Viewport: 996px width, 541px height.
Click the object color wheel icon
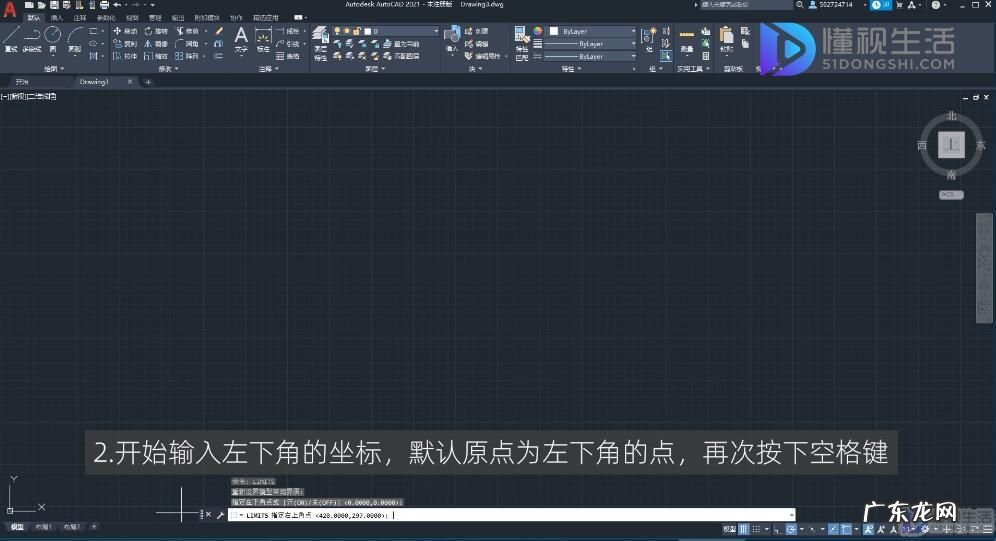537,30
